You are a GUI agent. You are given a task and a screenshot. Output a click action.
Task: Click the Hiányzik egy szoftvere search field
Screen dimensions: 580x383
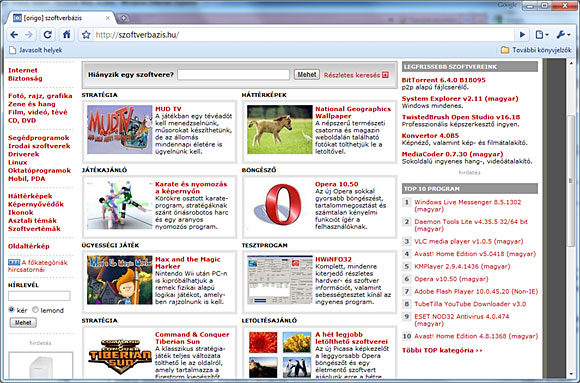233,74
